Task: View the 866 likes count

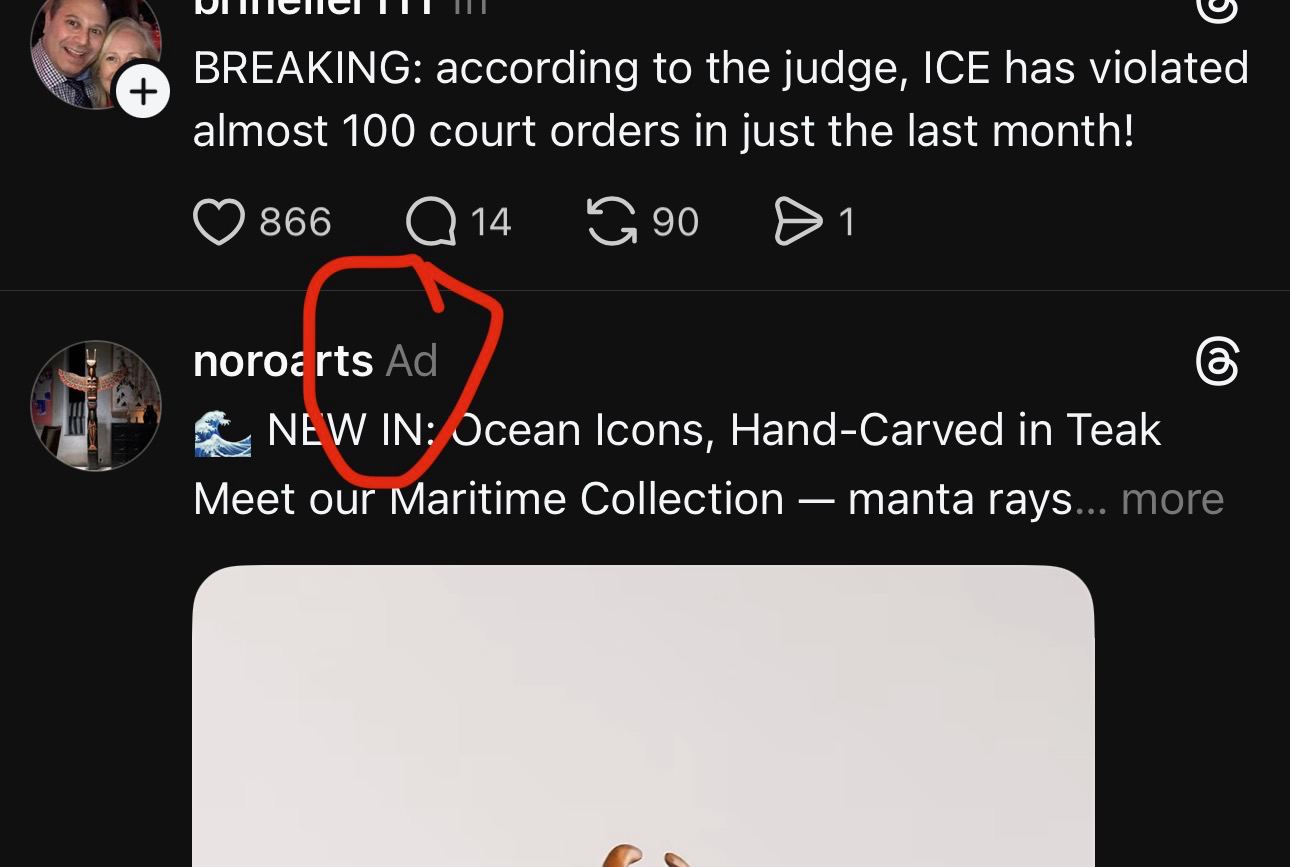Action: [x=295, y=222]
